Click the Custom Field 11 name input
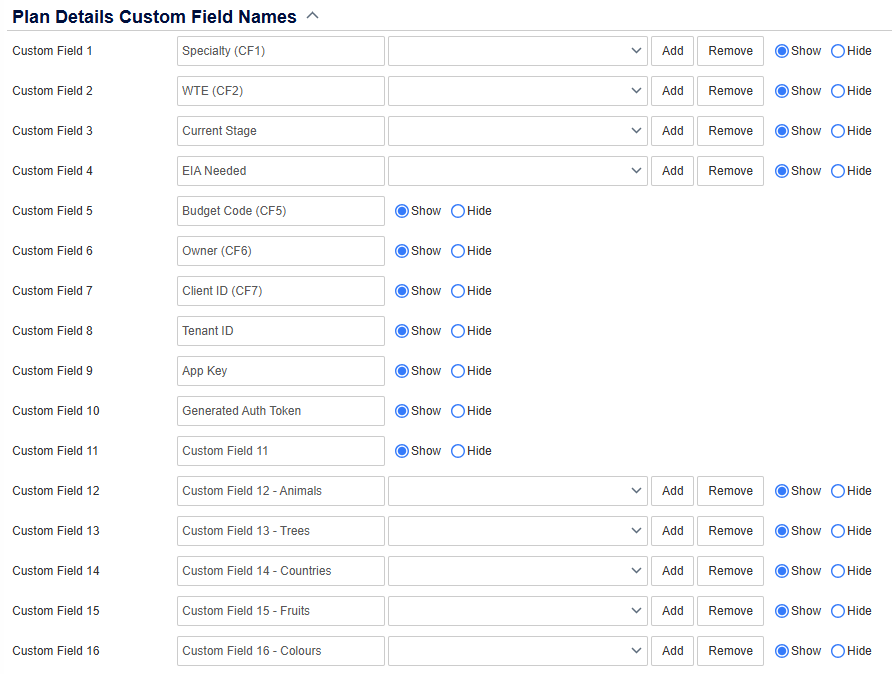Image resolution: width=892 pixels, height=674 pixels. pyautogui.click(x=280, y=451)
